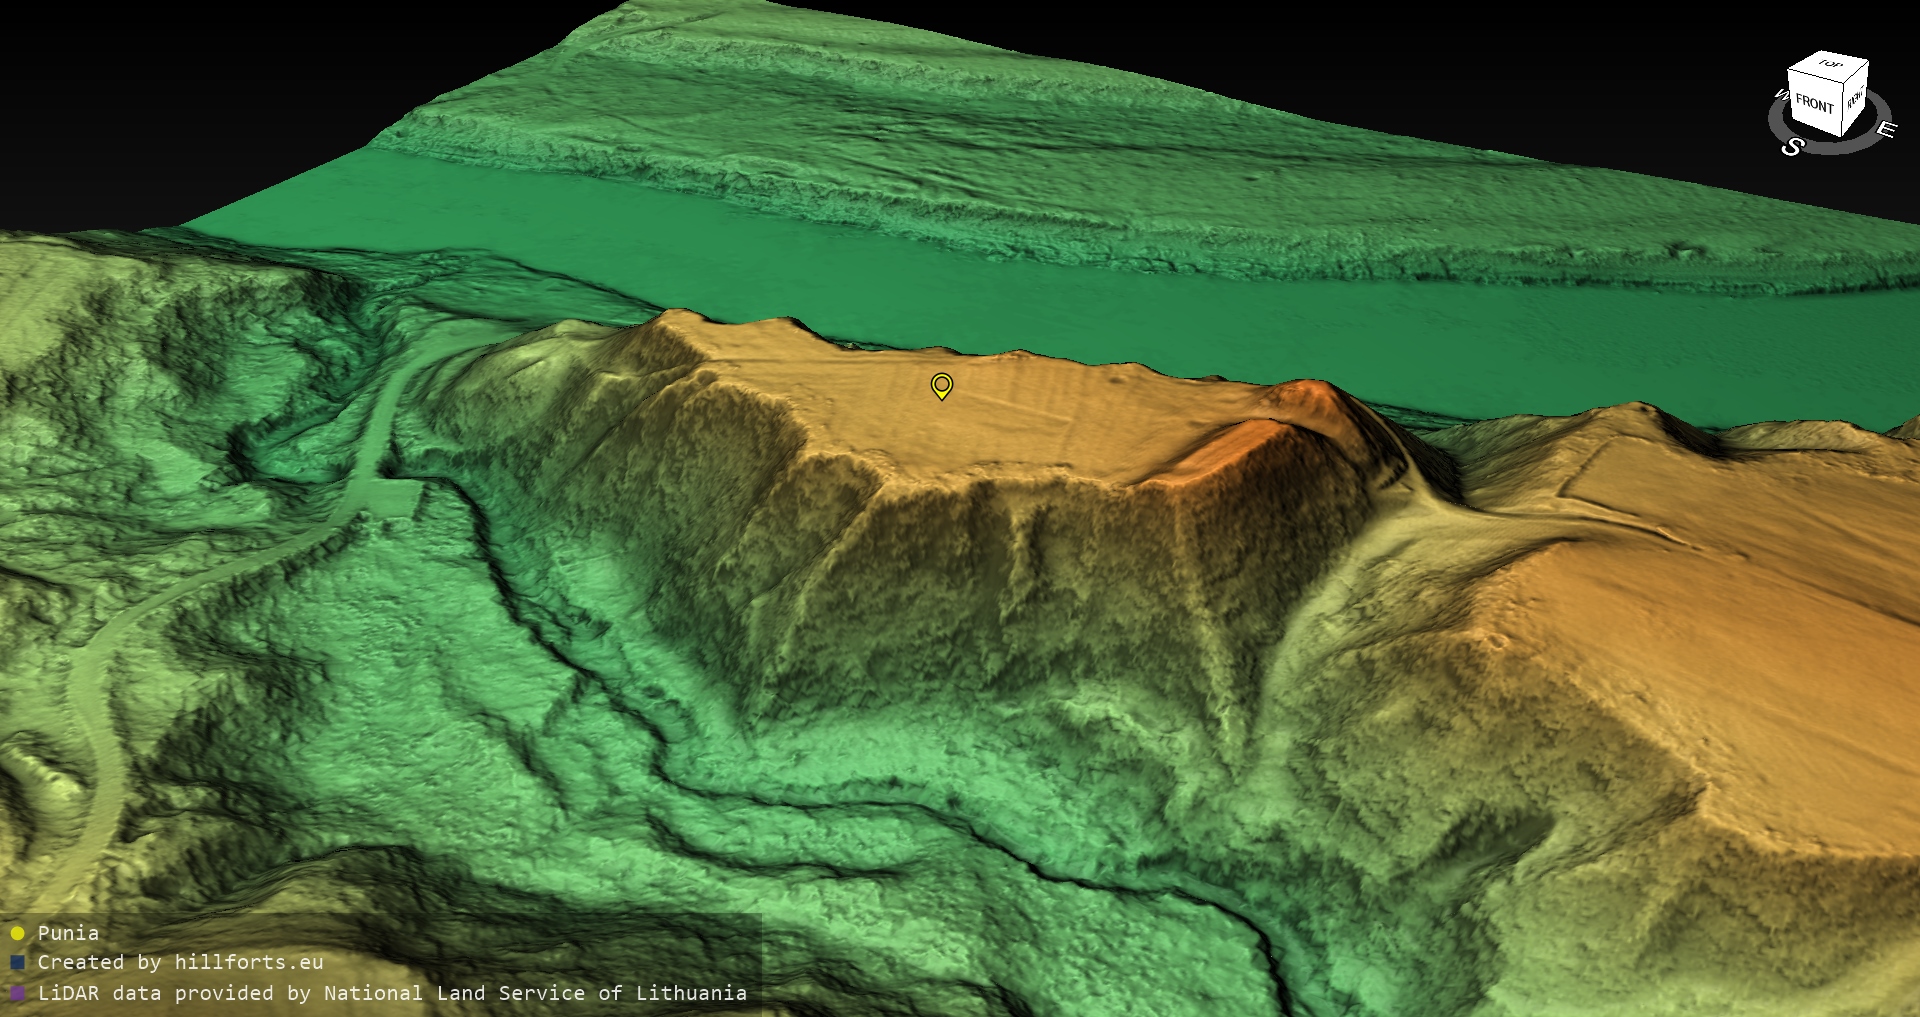Screen dimensions: 1920x1017
Task: Click the E compass letter
Action: click(x=1885, y=130)
